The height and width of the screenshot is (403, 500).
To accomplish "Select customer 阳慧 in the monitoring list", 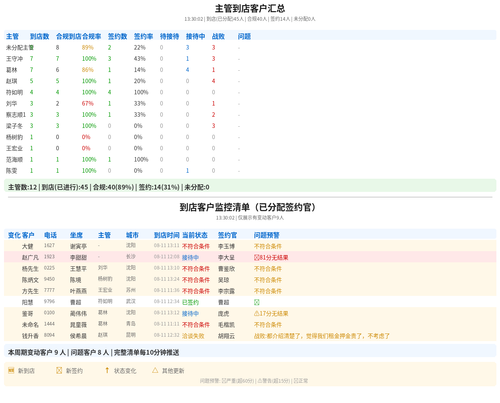I will tap(28, 302).
